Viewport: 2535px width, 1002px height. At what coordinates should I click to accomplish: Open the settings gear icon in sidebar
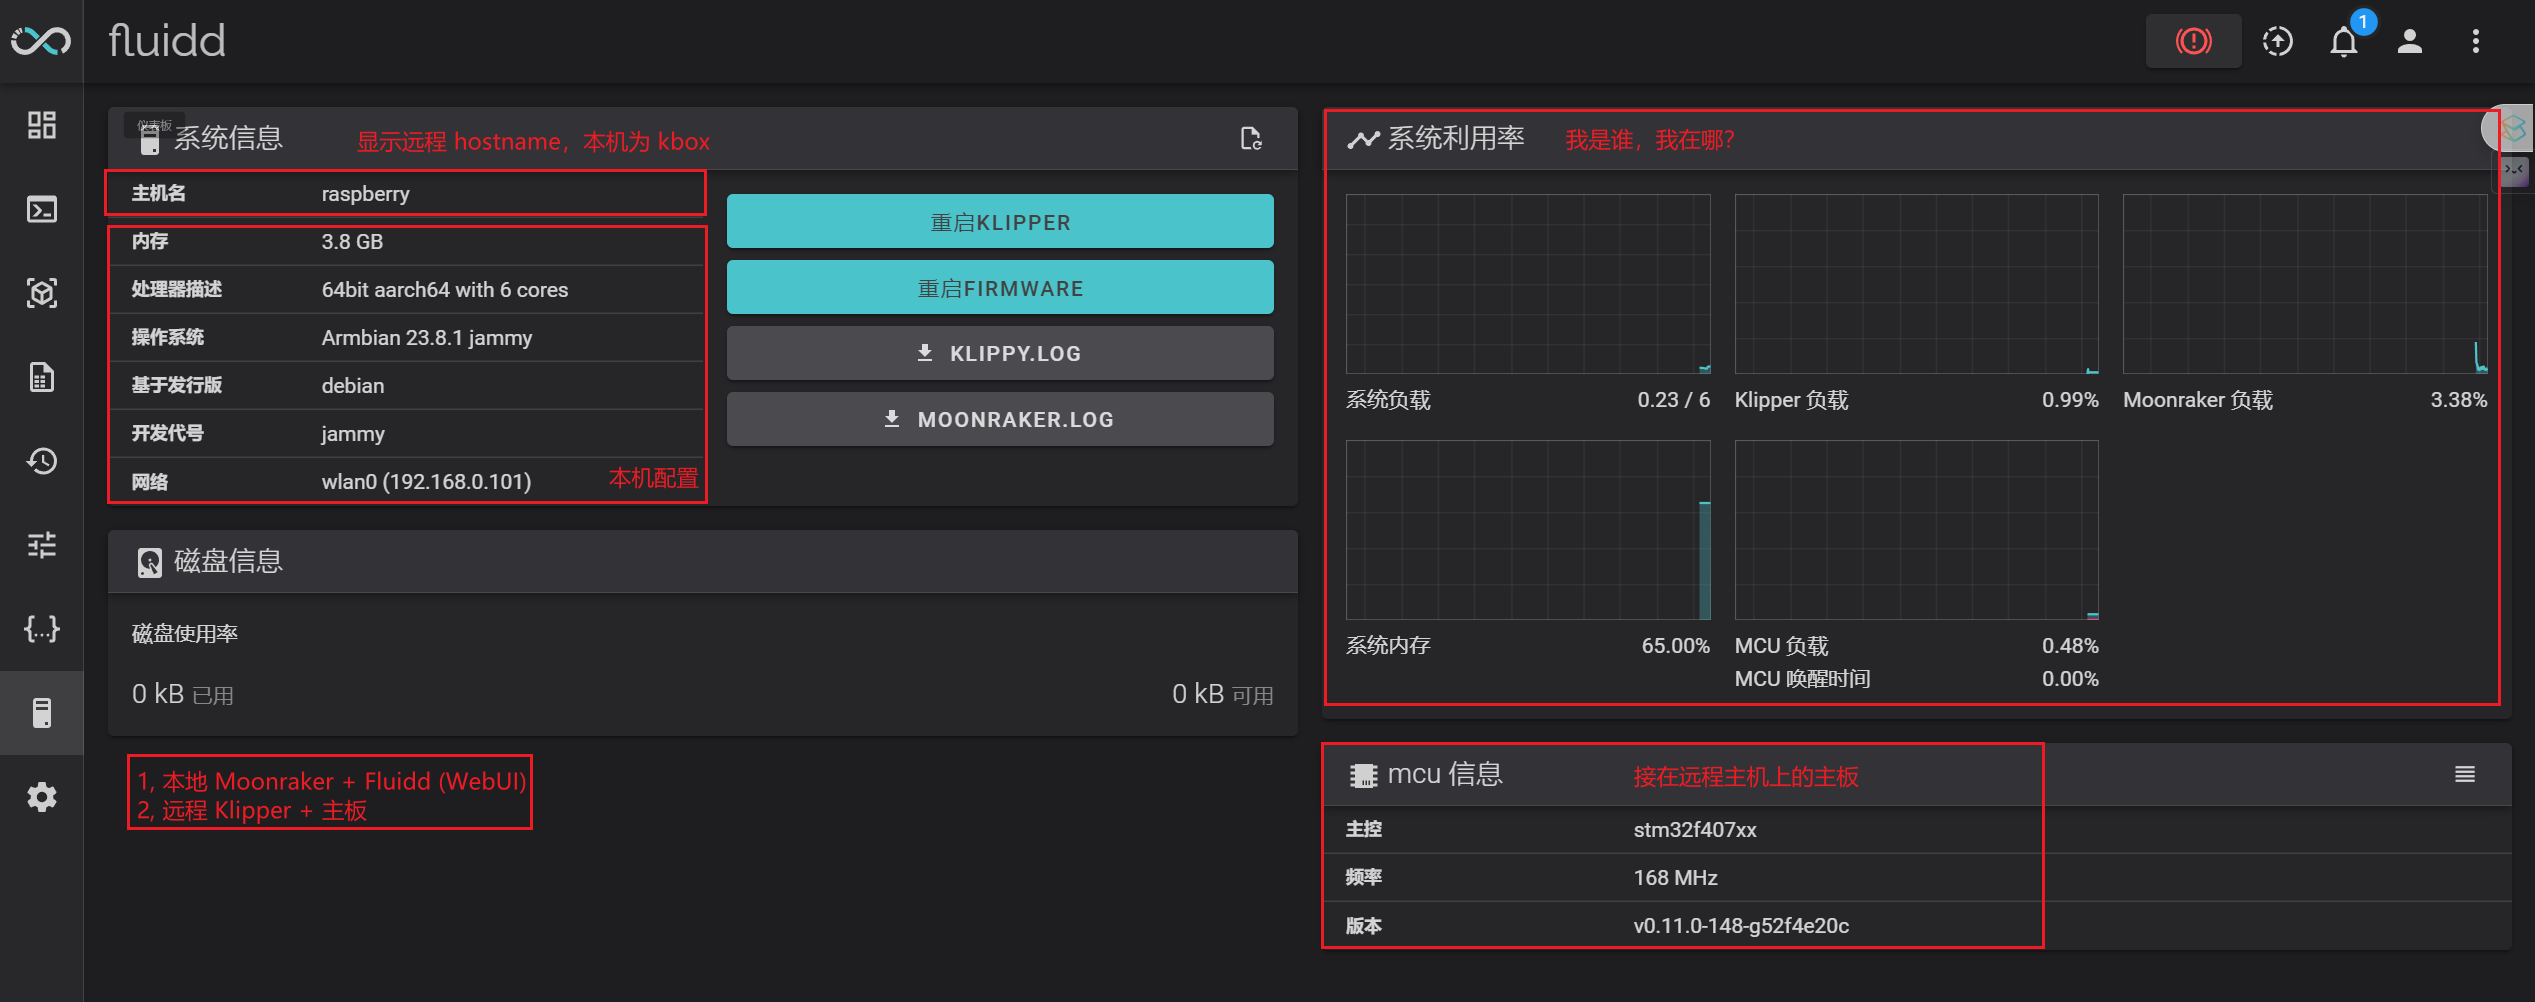click(x=41, y=797)
